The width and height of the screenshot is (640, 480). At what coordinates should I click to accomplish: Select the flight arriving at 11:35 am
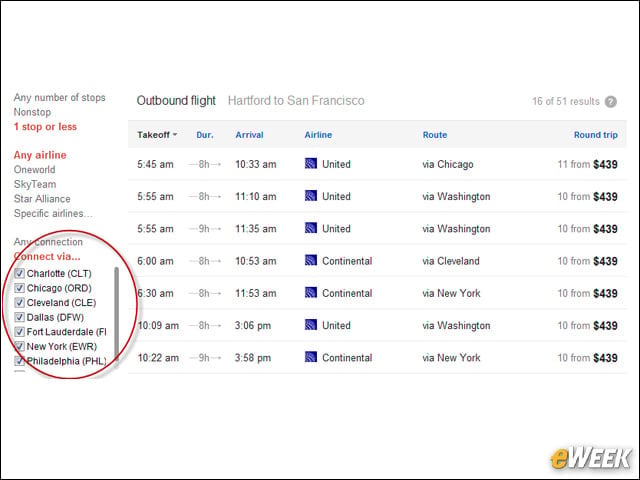377,229
